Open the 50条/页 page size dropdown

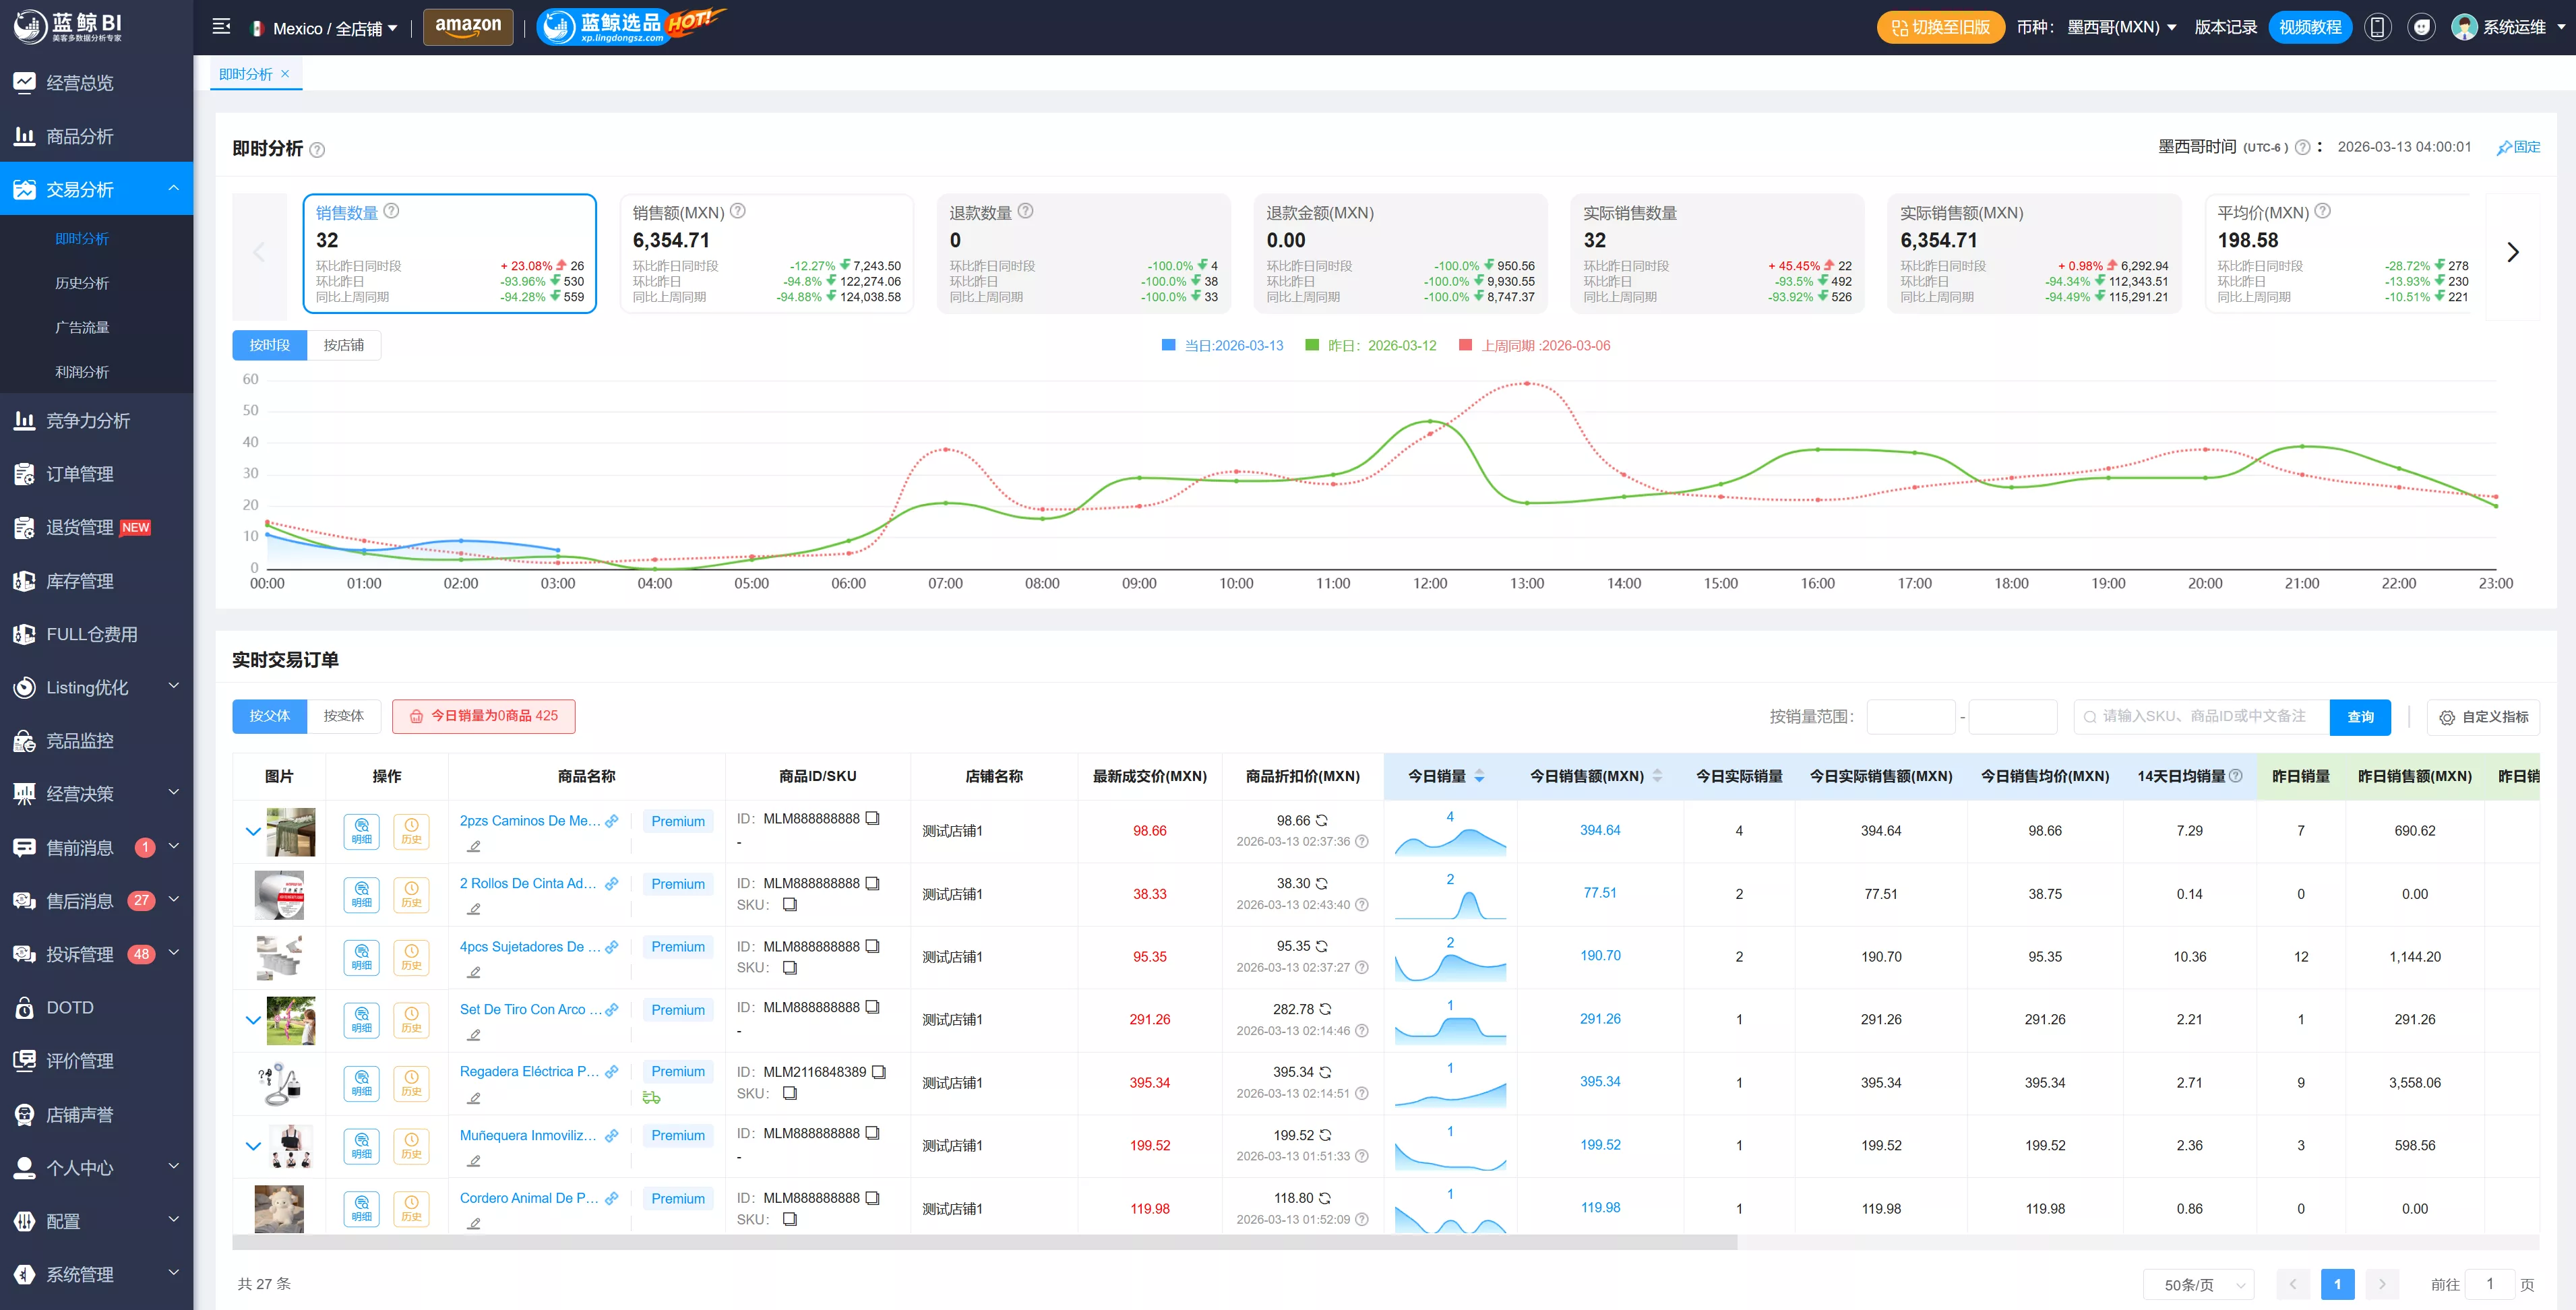pyautogui.click(x=2198, y=1284)
